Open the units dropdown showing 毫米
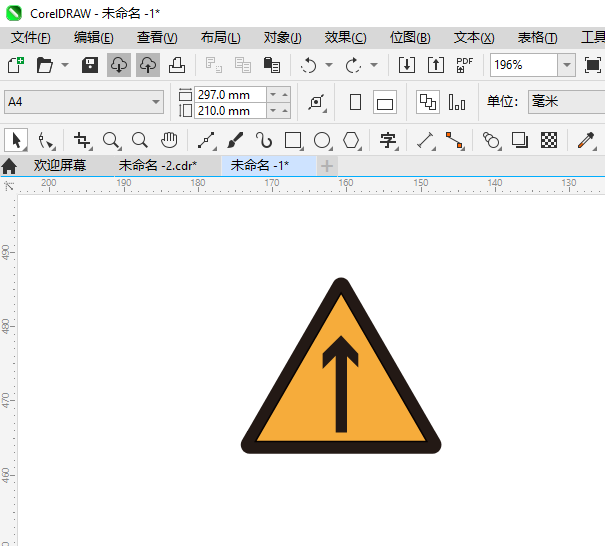The image size is (605, 546). pos(566,102)
